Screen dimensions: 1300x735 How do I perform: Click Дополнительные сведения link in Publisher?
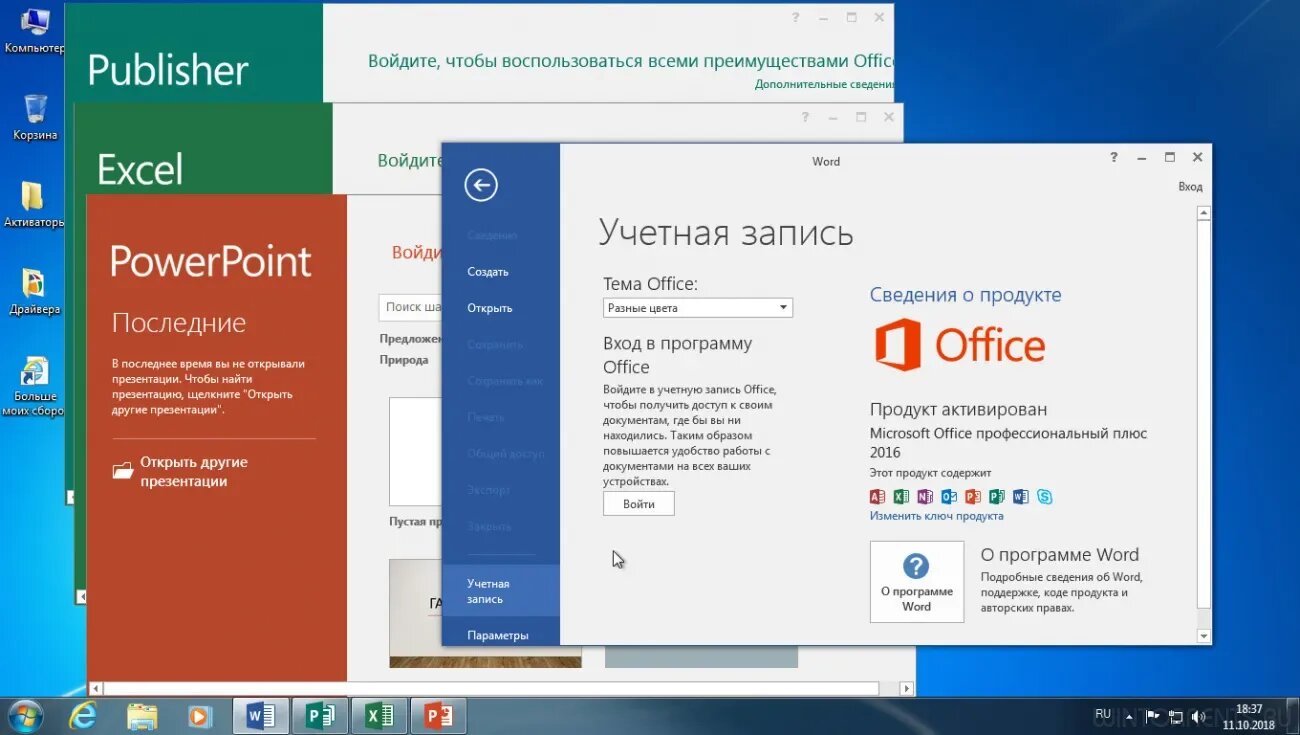click(x=824, y=85)
